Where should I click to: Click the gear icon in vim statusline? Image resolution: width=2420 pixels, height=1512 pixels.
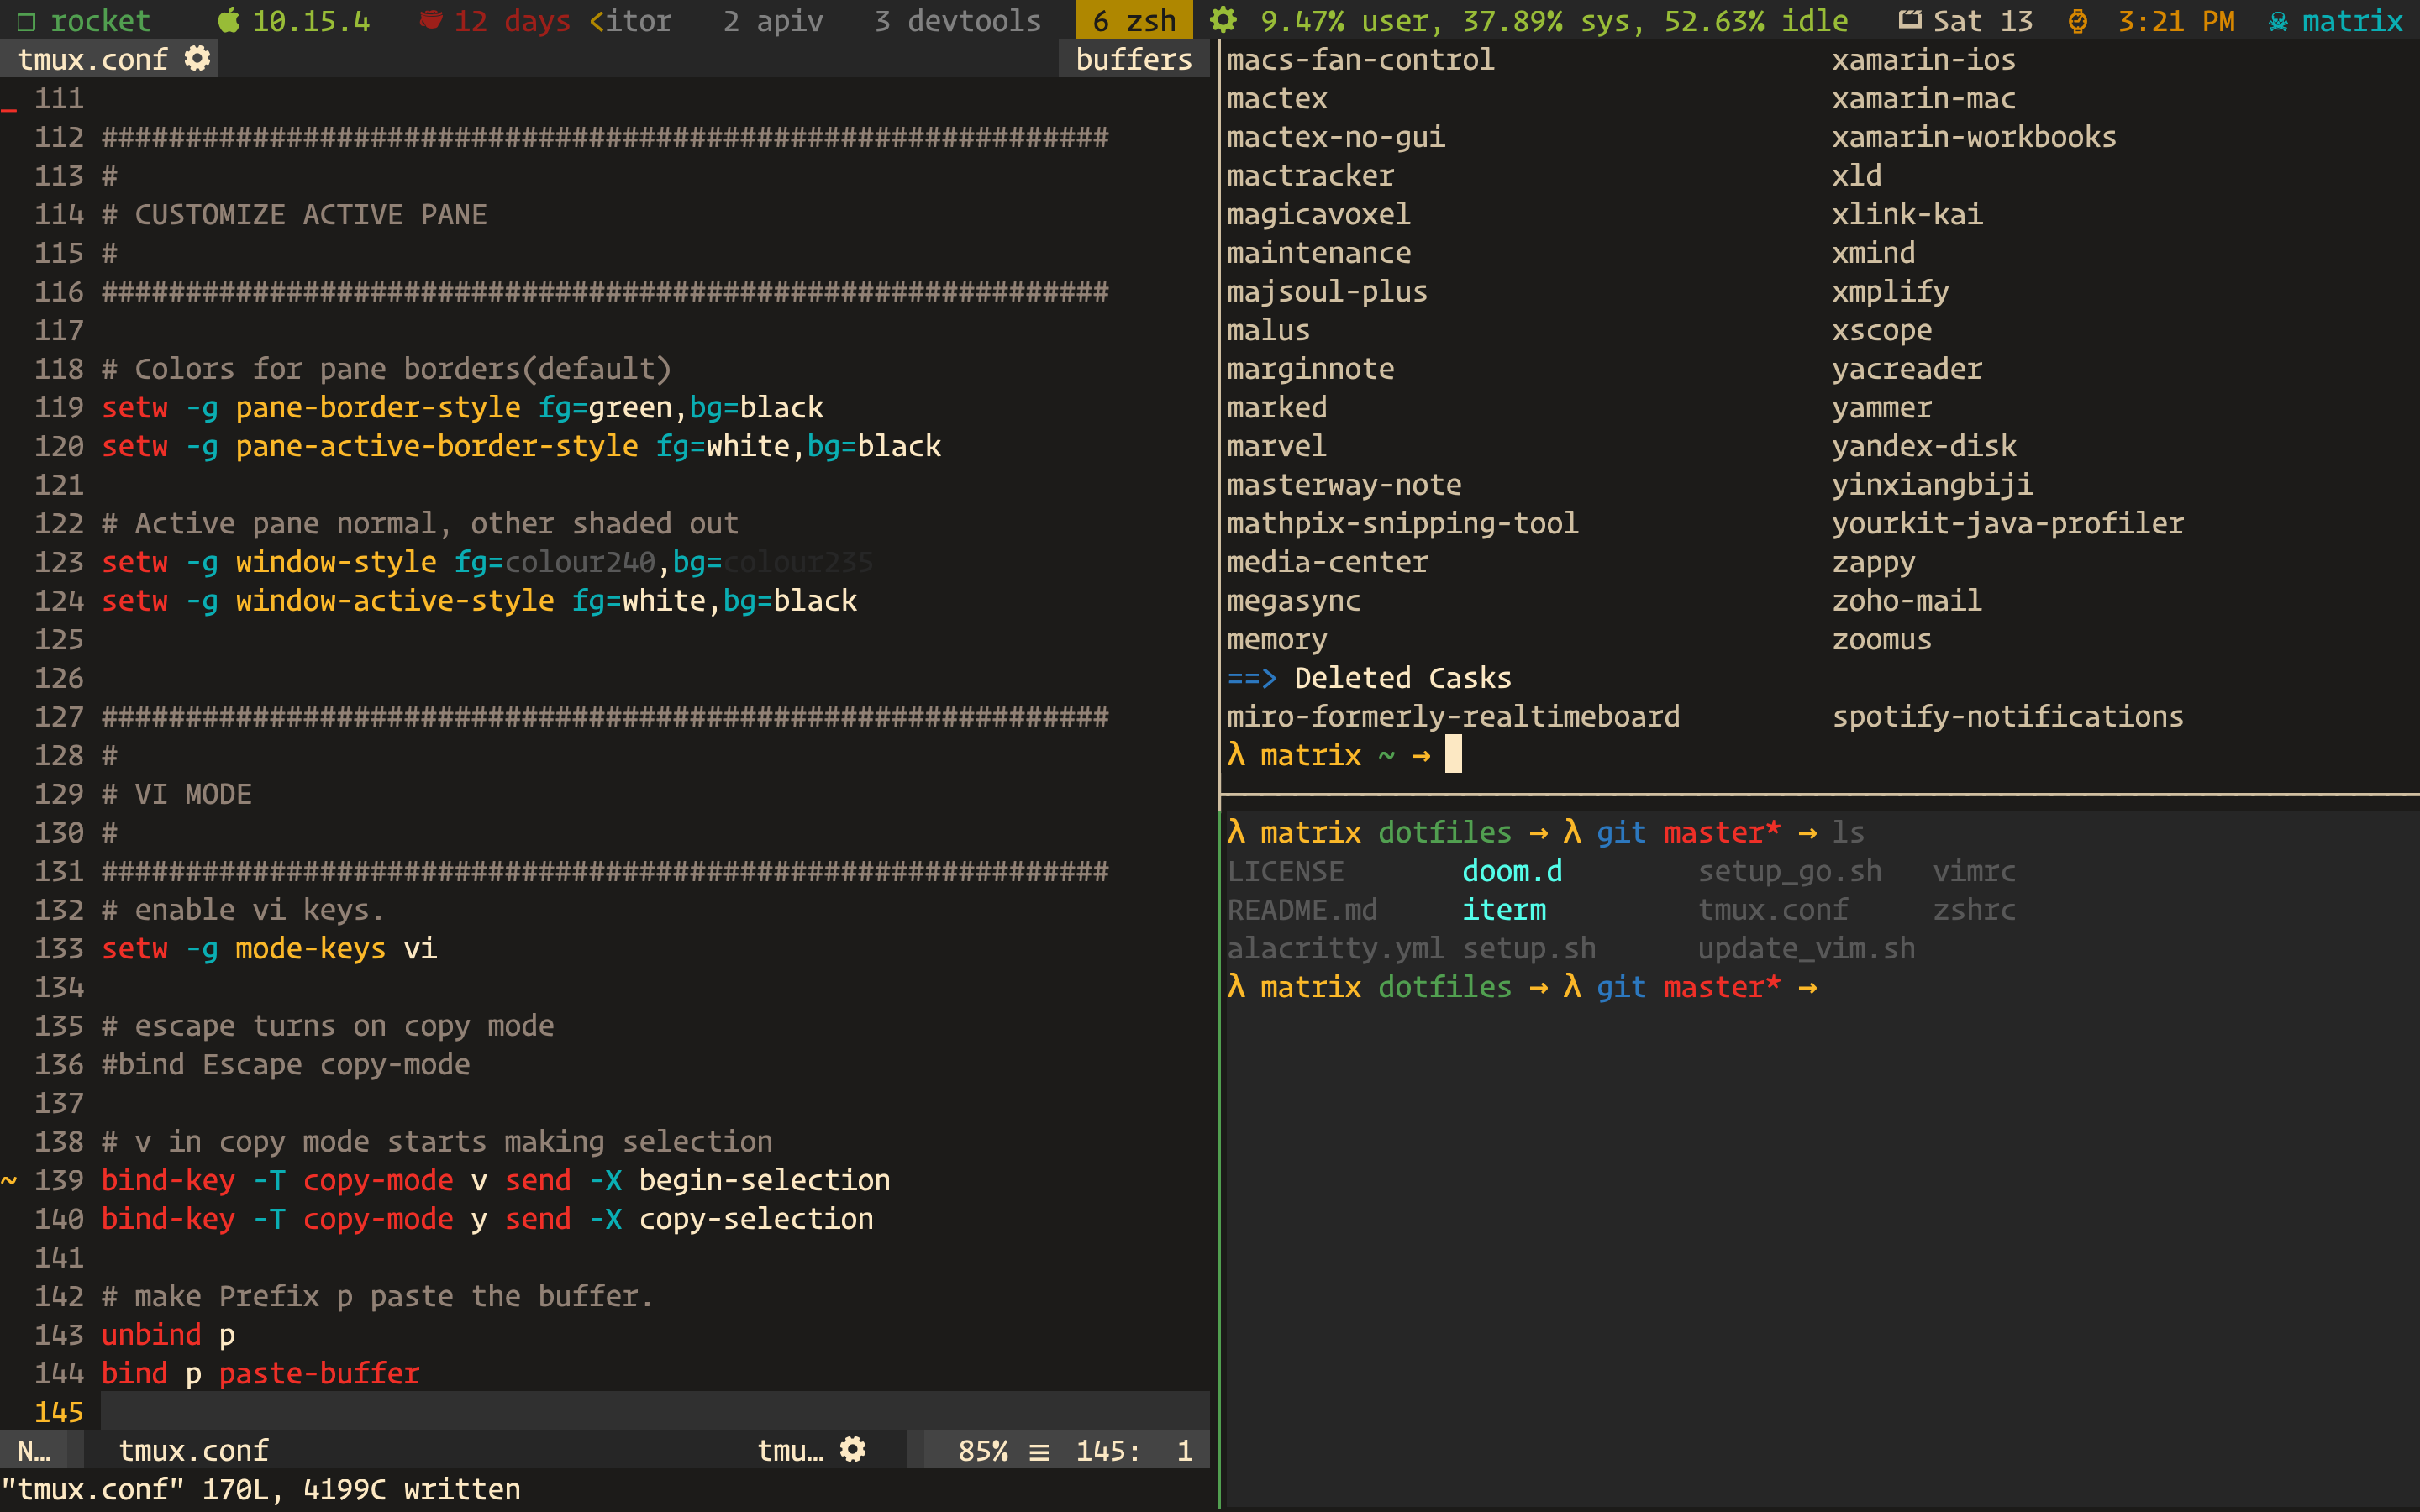[852, 1450]
